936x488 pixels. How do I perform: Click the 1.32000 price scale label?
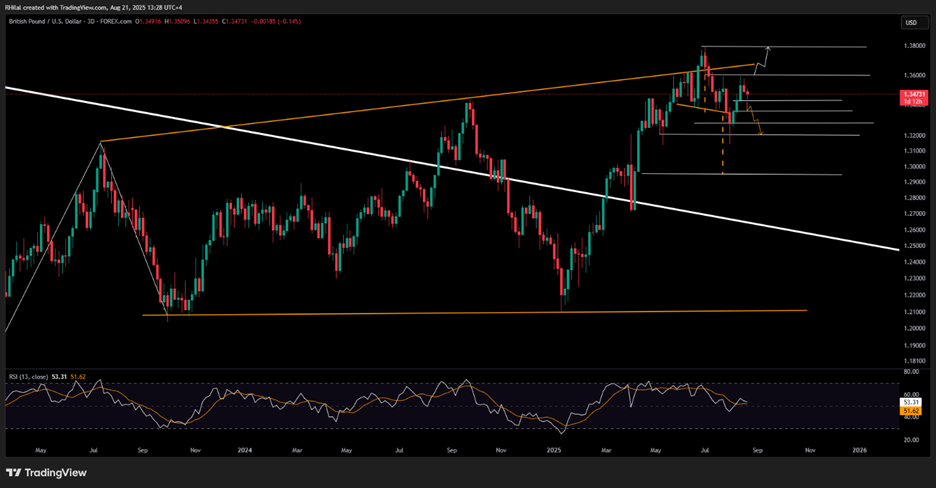click(x=915, y=135)
